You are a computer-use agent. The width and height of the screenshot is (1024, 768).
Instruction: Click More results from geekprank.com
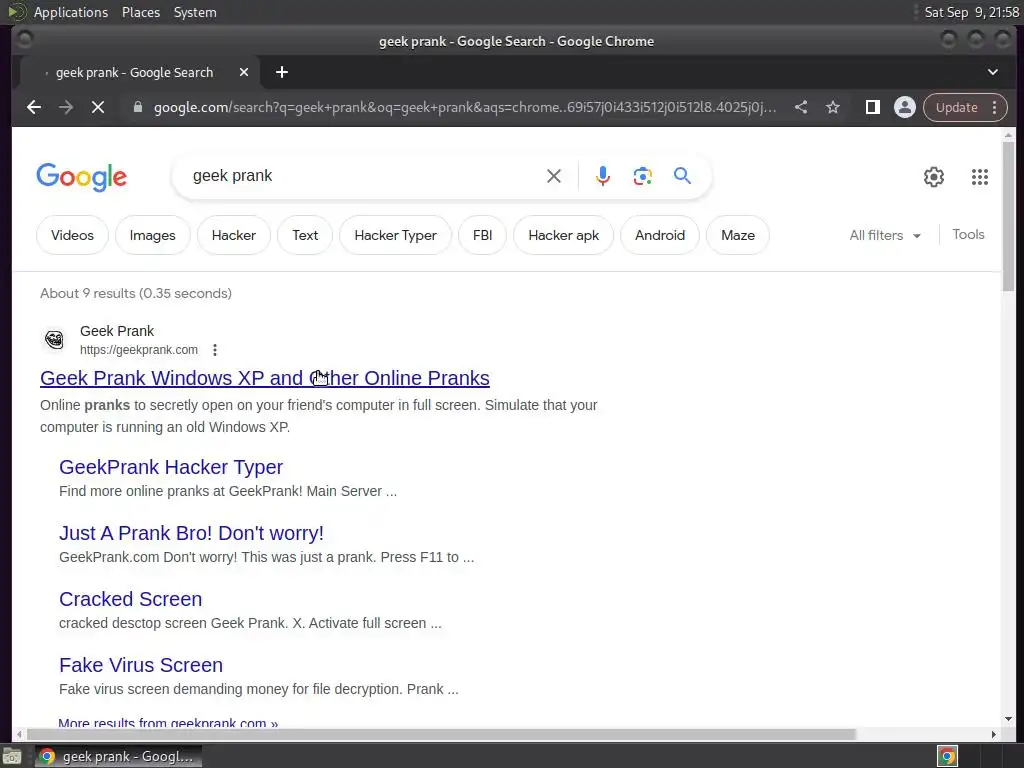(168, 722)
